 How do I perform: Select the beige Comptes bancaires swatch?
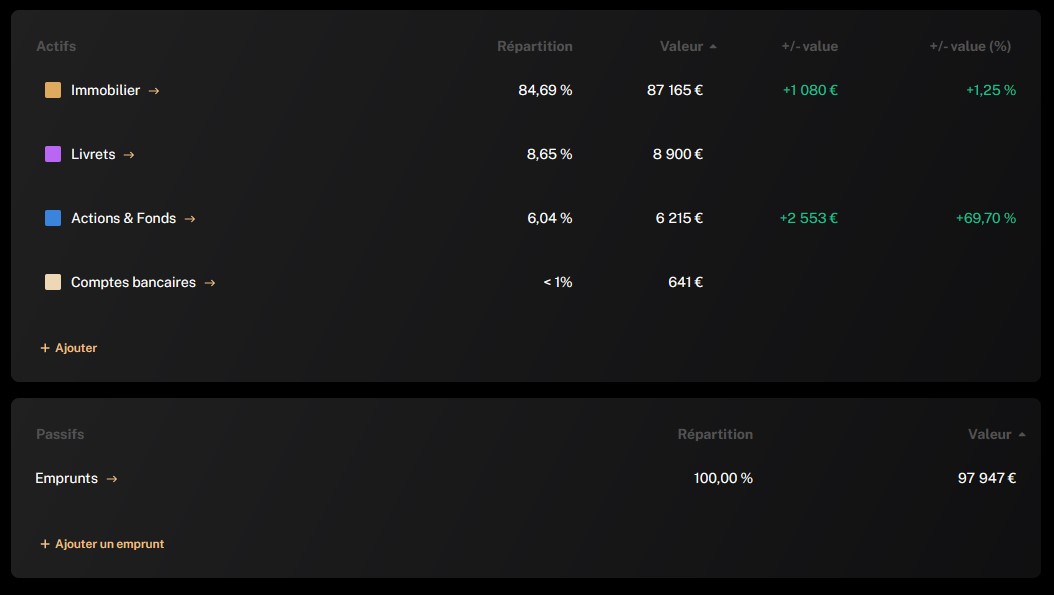(x=53, y=282)
